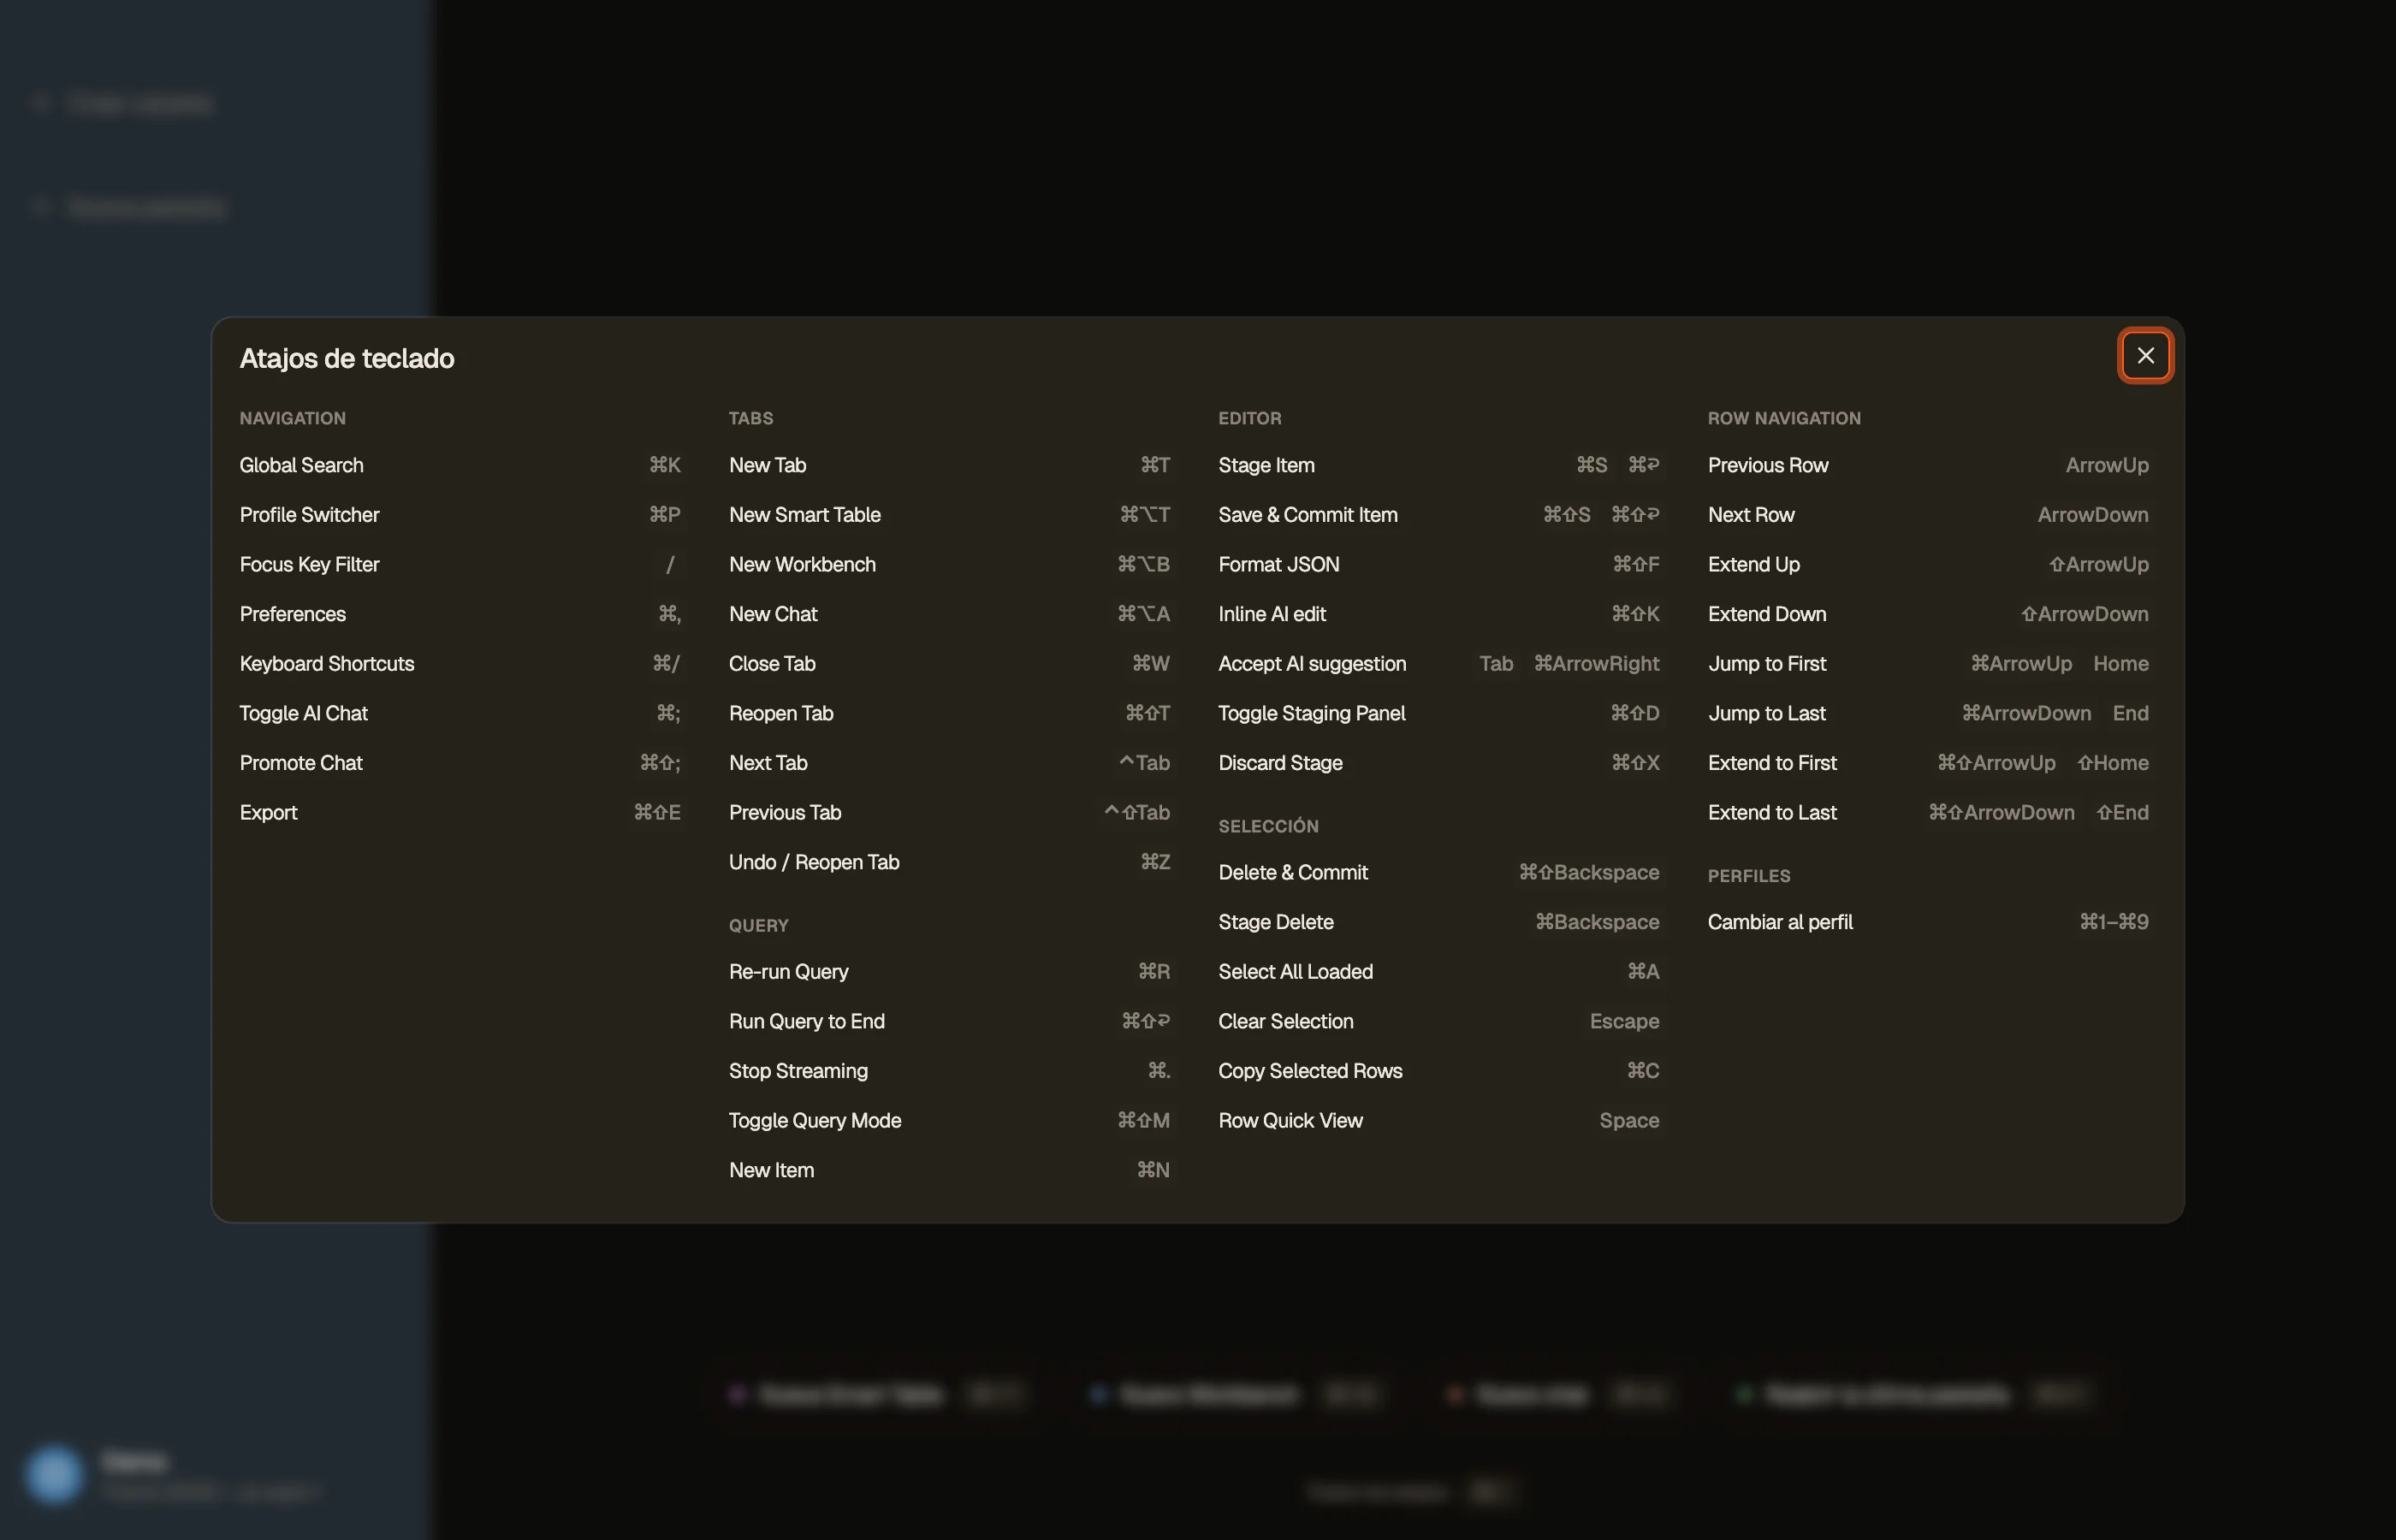Click the 'PERFILES' section heading
The width and height of the screenshot is (2396, 1540).
1748,876
